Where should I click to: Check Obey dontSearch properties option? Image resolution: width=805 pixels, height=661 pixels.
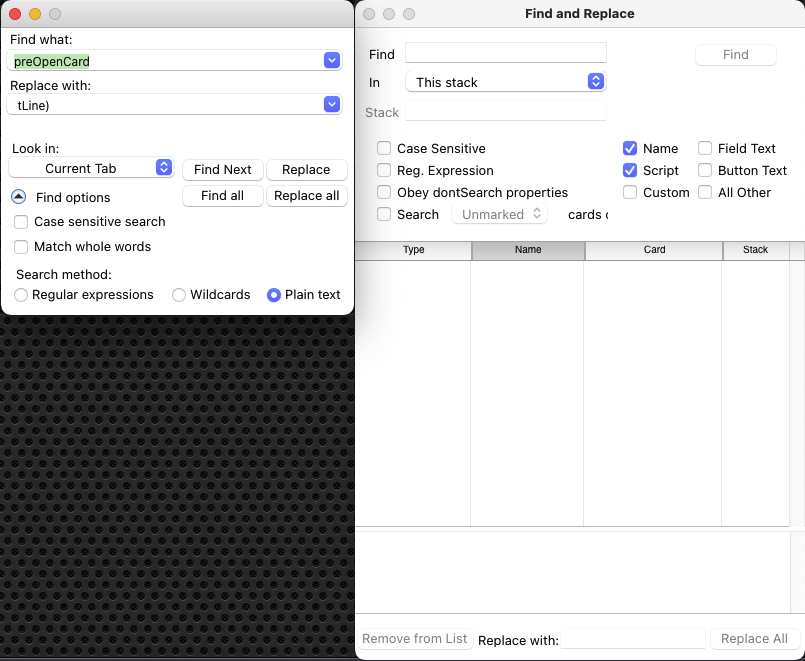pos(384,192)
